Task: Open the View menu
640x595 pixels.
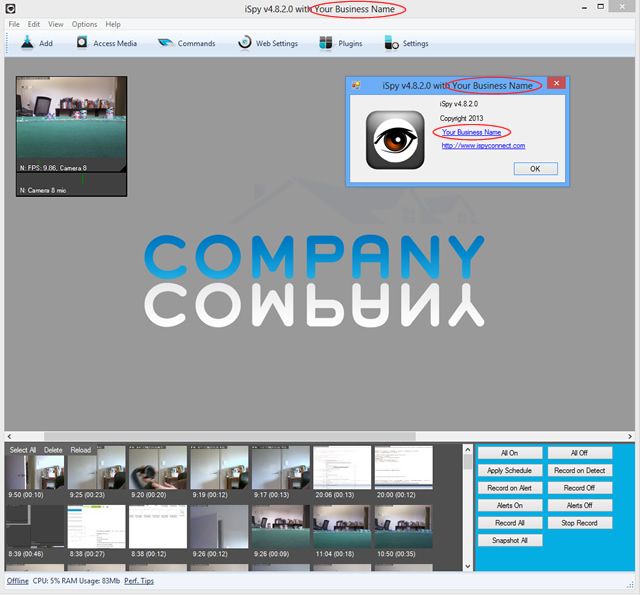Action: 56,24
